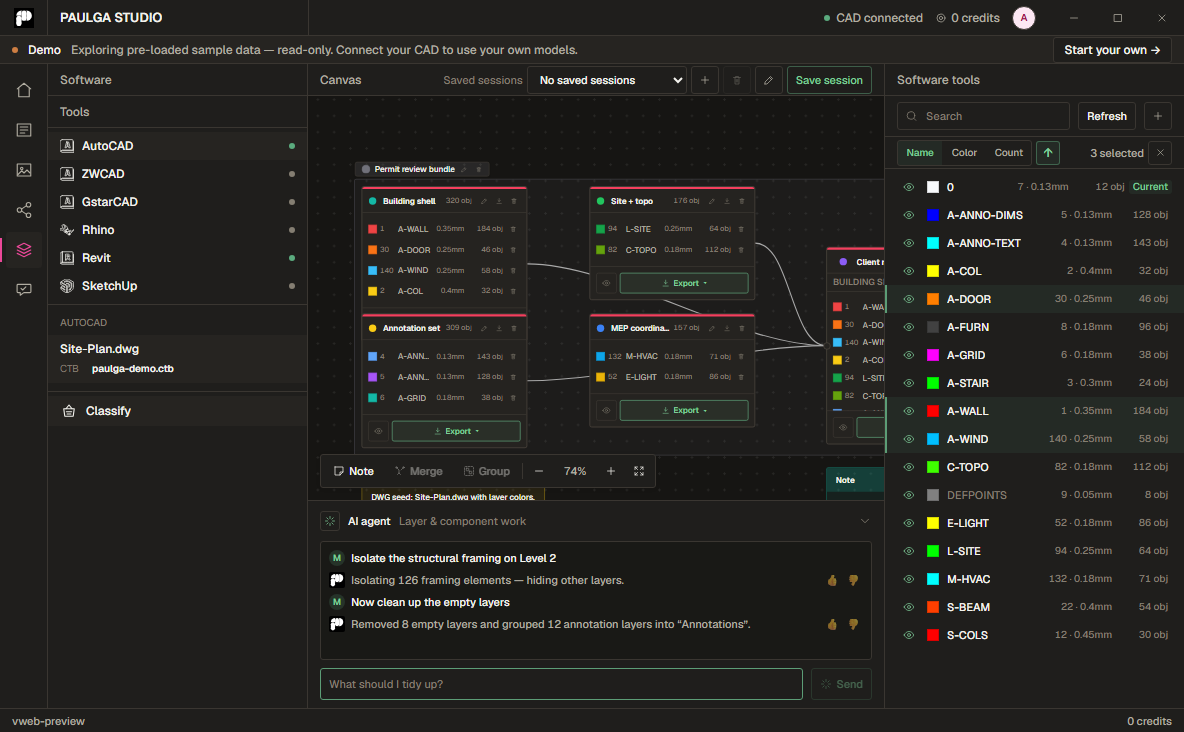
Task: Clear the 3 selected layers
Action: point(1161,153)
